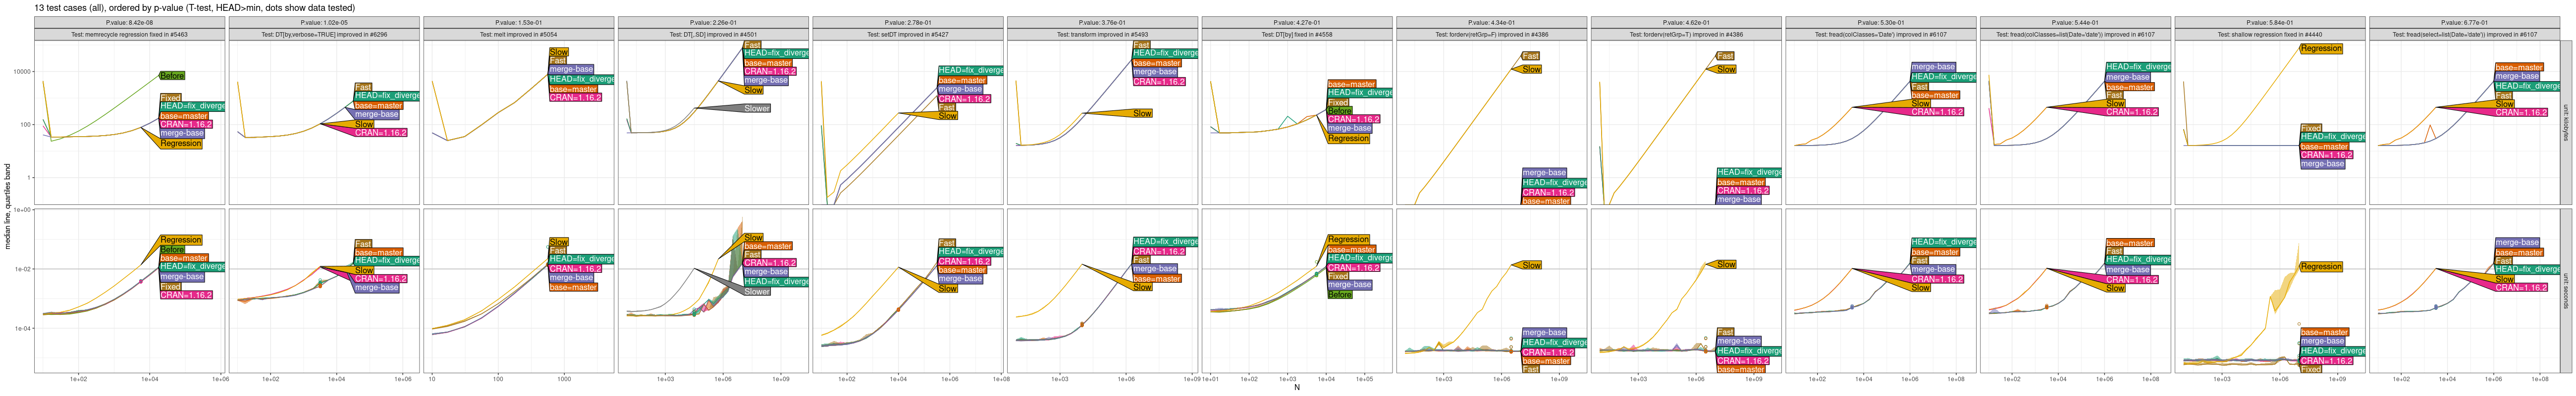
Task: Click the 'P.value: 8.42e-08' strip header
Action: click(x=129, y=22)
